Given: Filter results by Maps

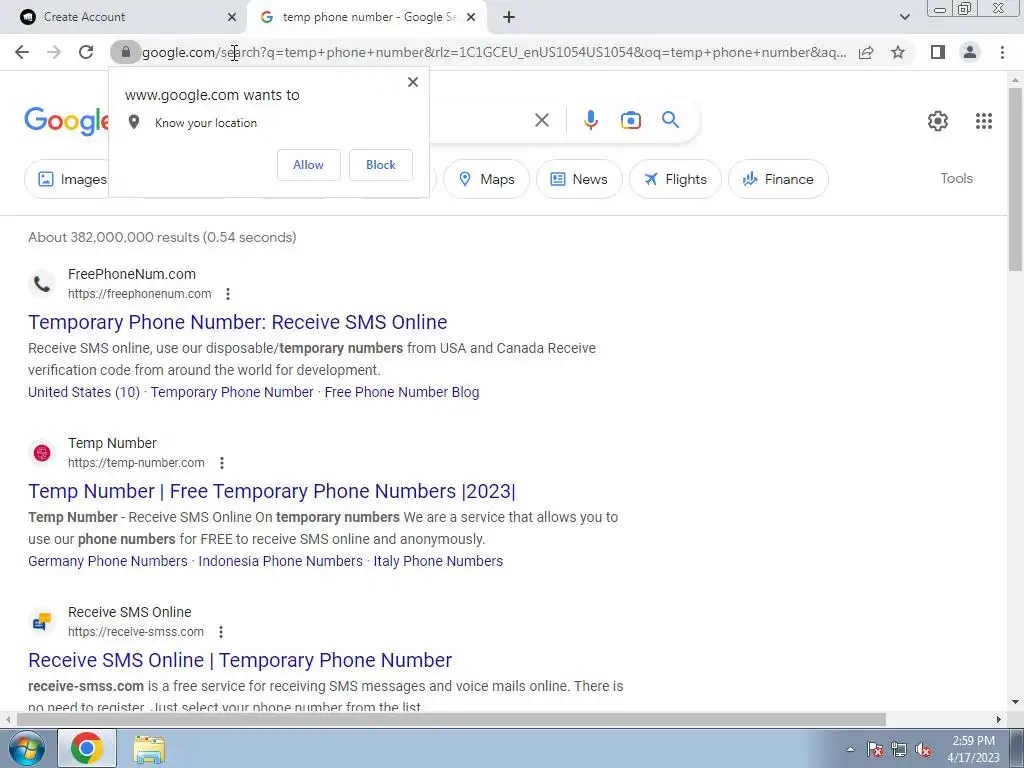Looking at the screenshot, I should pos(487,179).
